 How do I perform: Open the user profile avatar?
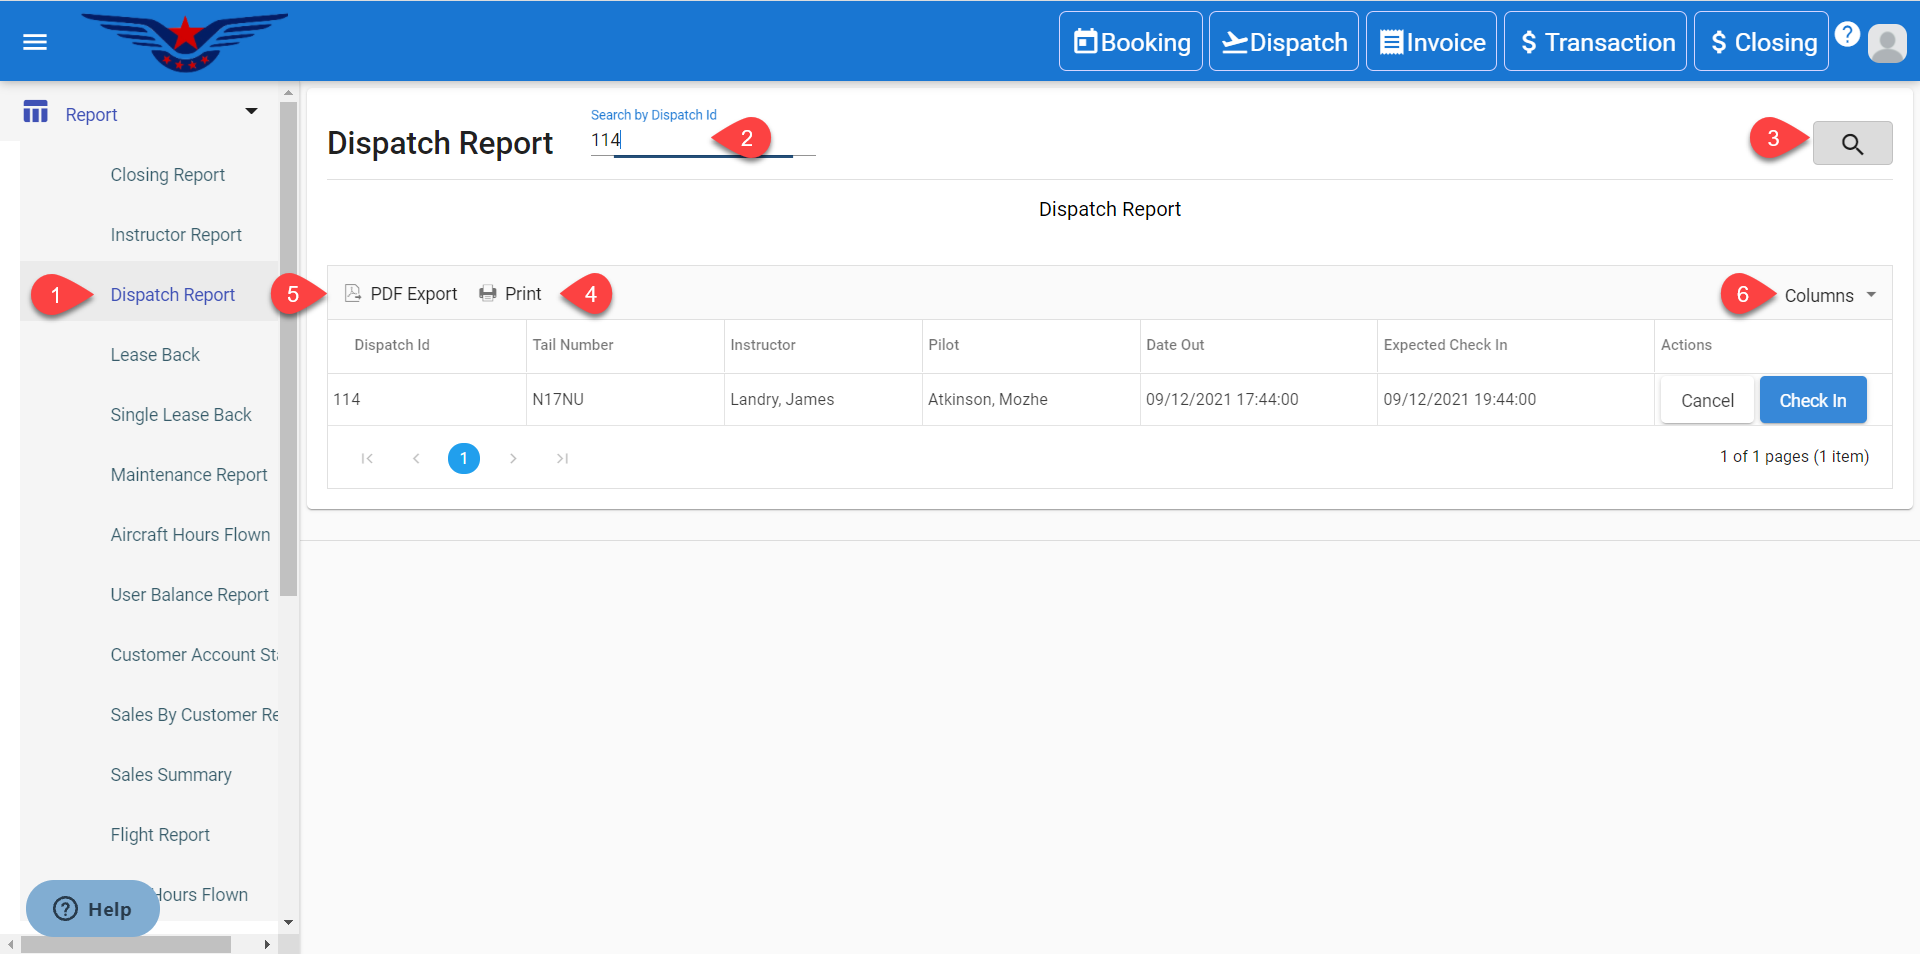1887,43
